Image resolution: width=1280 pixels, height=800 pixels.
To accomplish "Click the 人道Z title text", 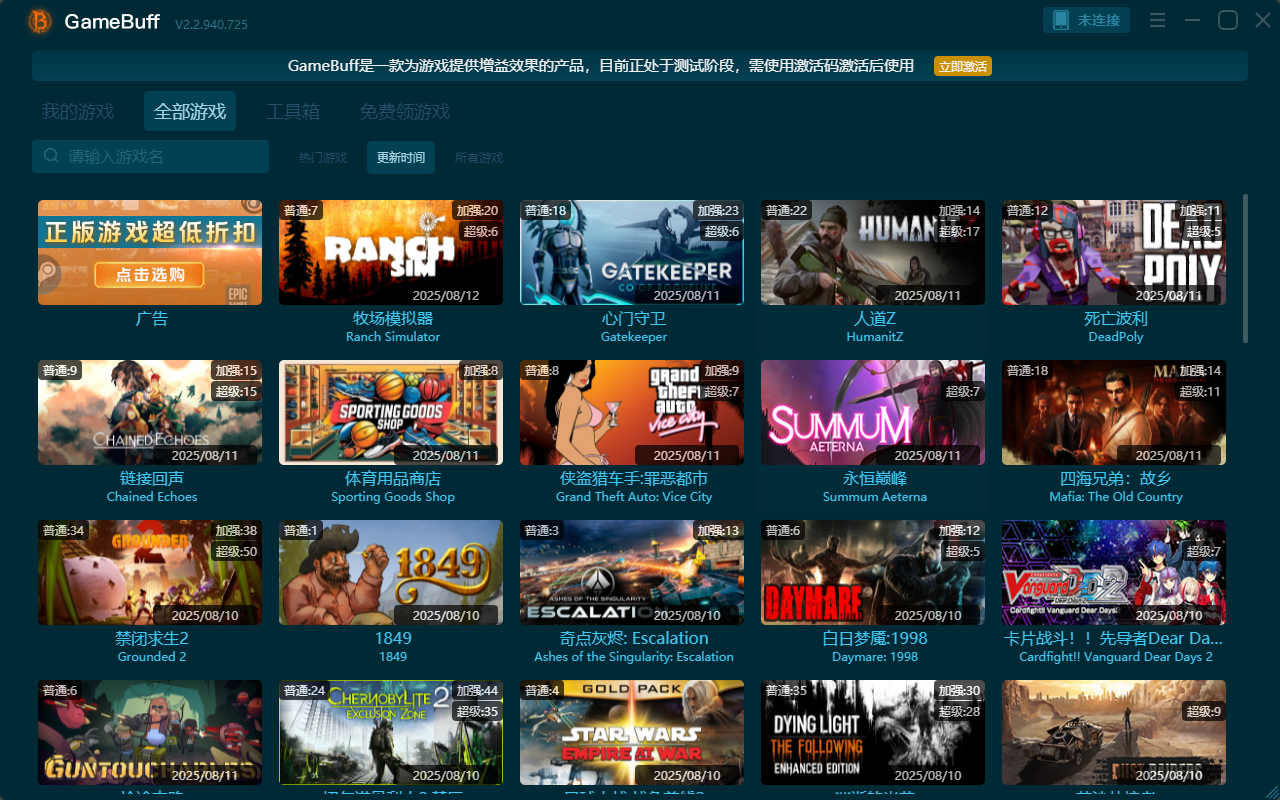I will 875,318.
